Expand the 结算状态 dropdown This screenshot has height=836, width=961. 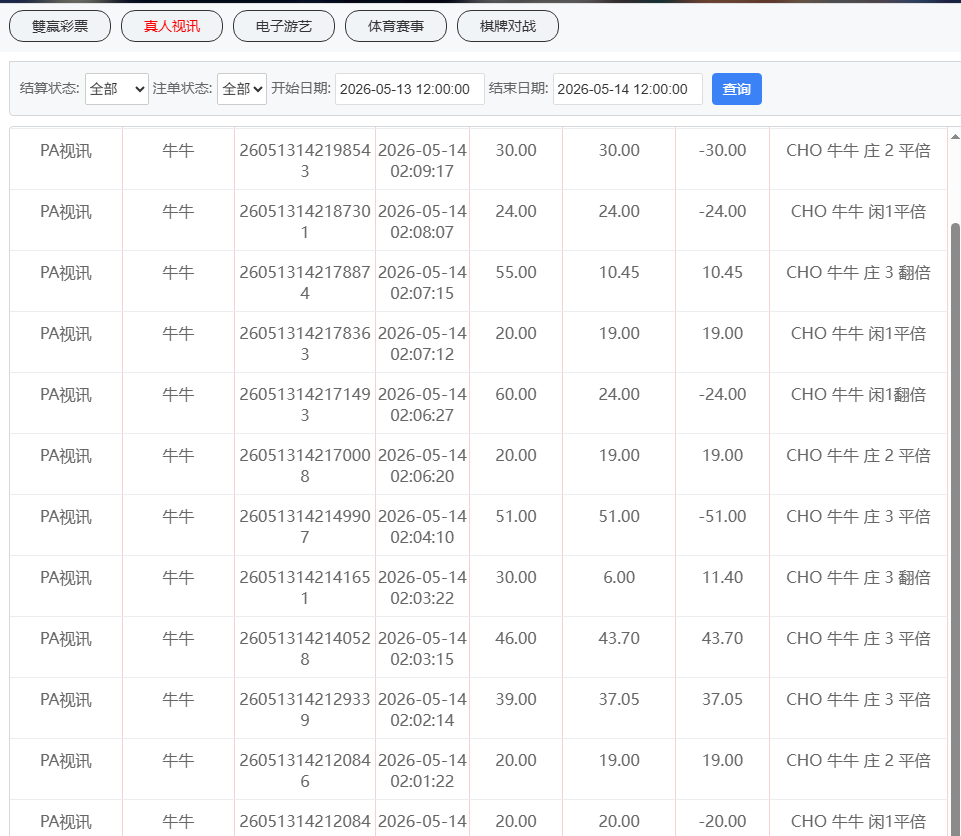116,89
